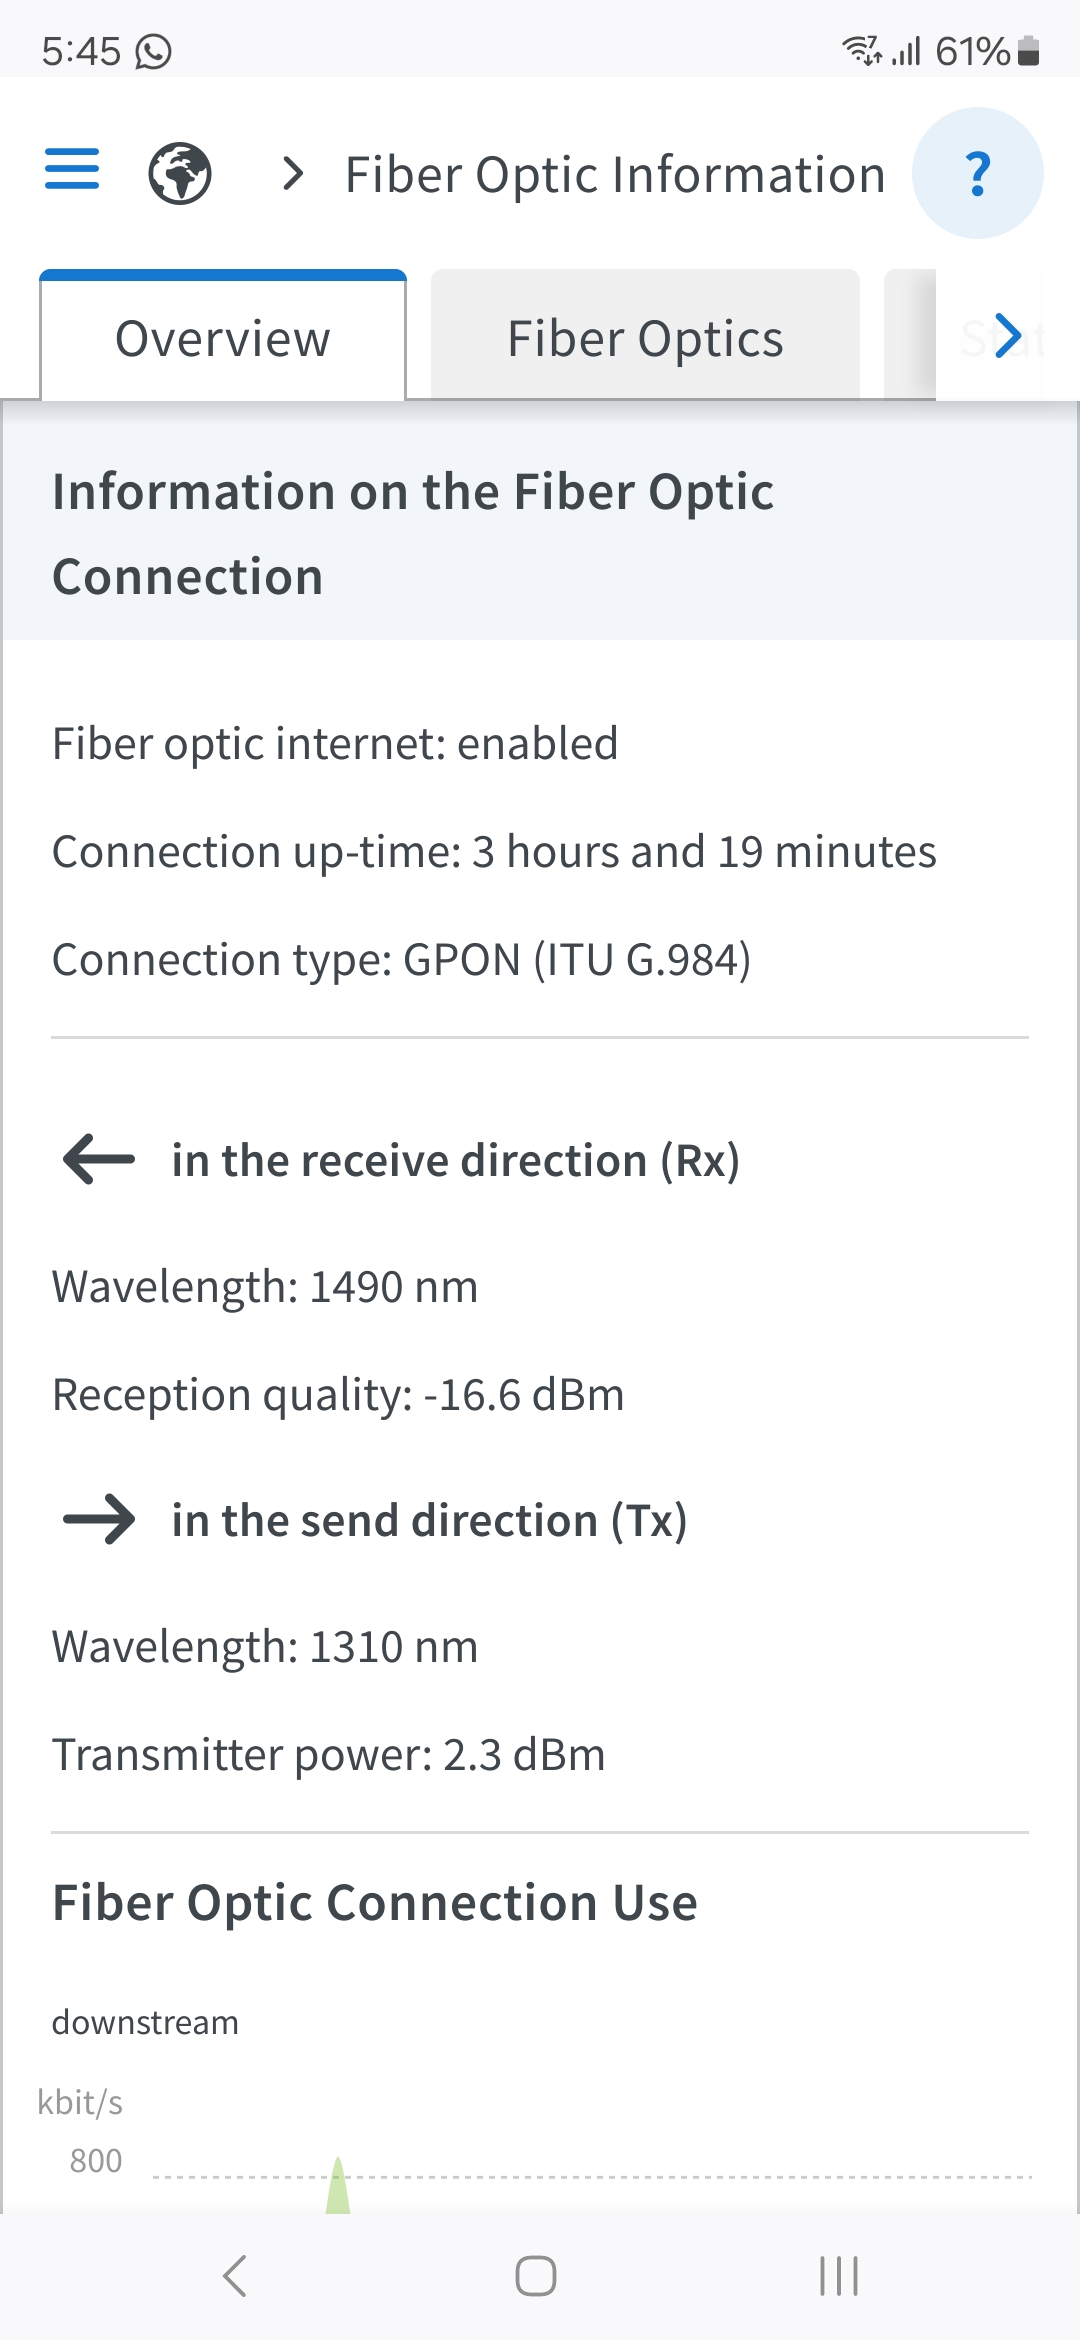Tap the Fiber Optic Information page title
This screenshot has width=1080, height=2340.
coord(615,175)
